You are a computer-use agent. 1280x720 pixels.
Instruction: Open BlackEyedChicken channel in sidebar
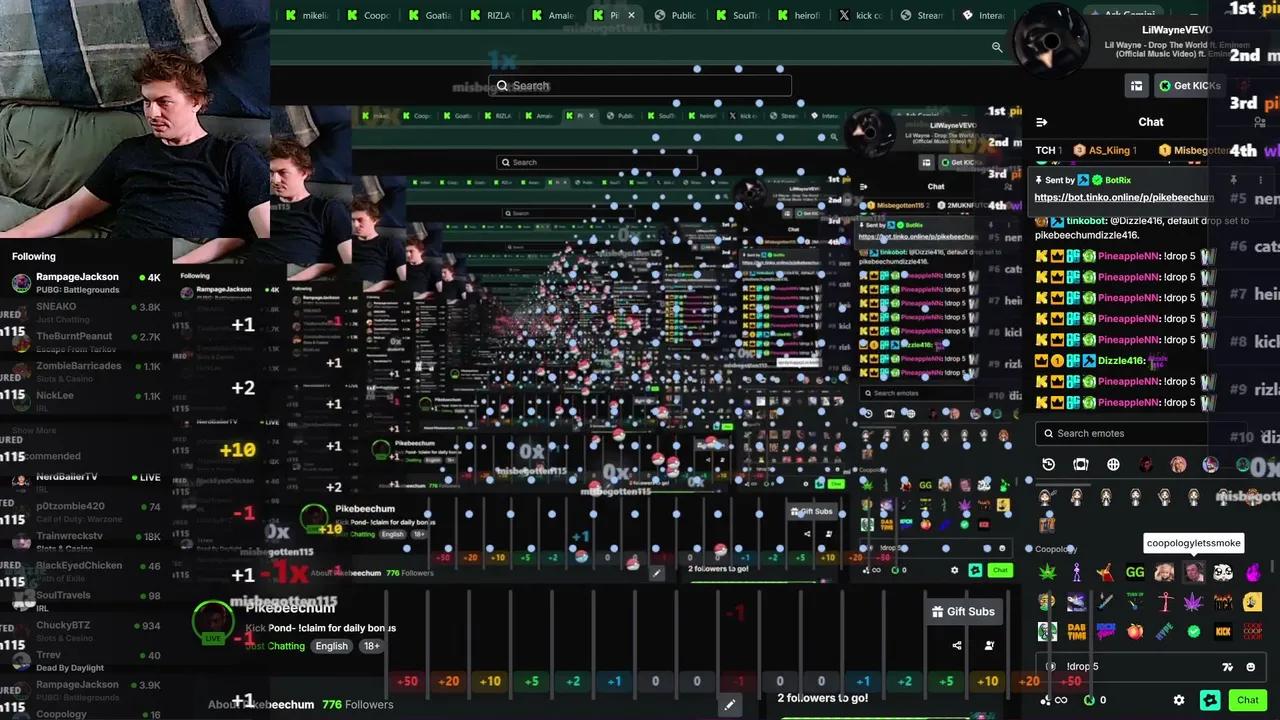86,571
